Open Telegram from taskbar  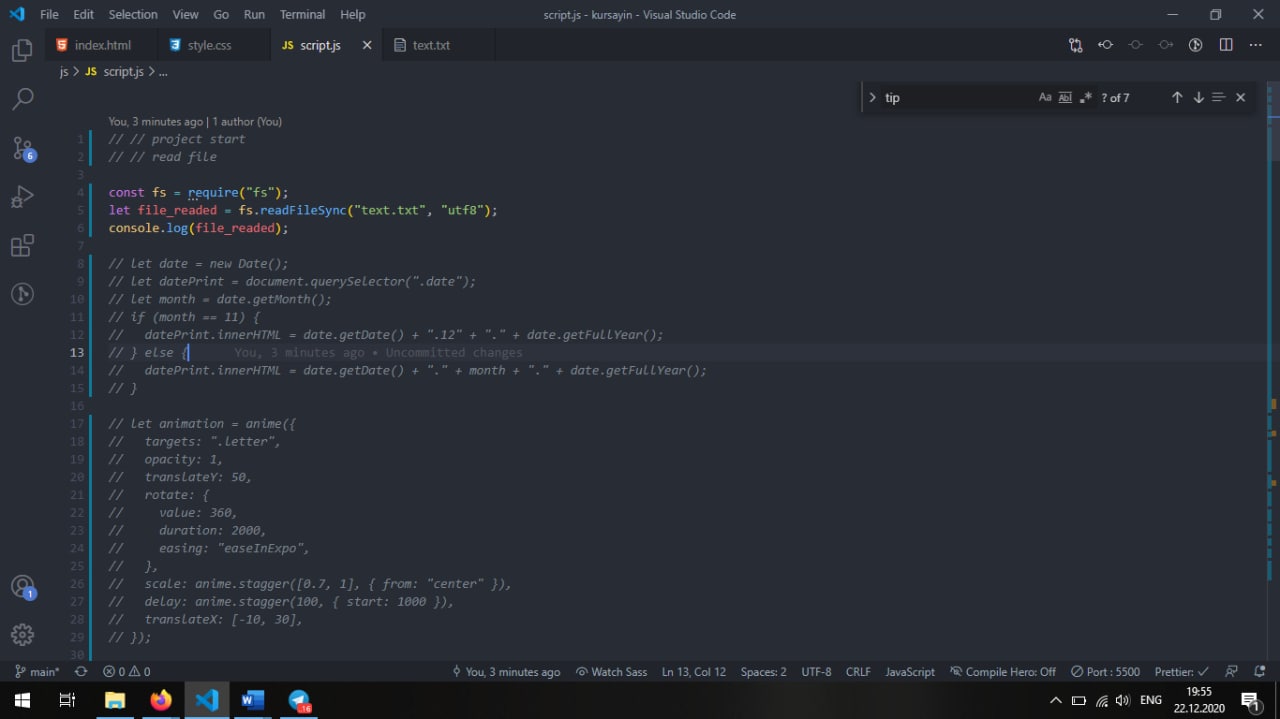click(299, 700)
